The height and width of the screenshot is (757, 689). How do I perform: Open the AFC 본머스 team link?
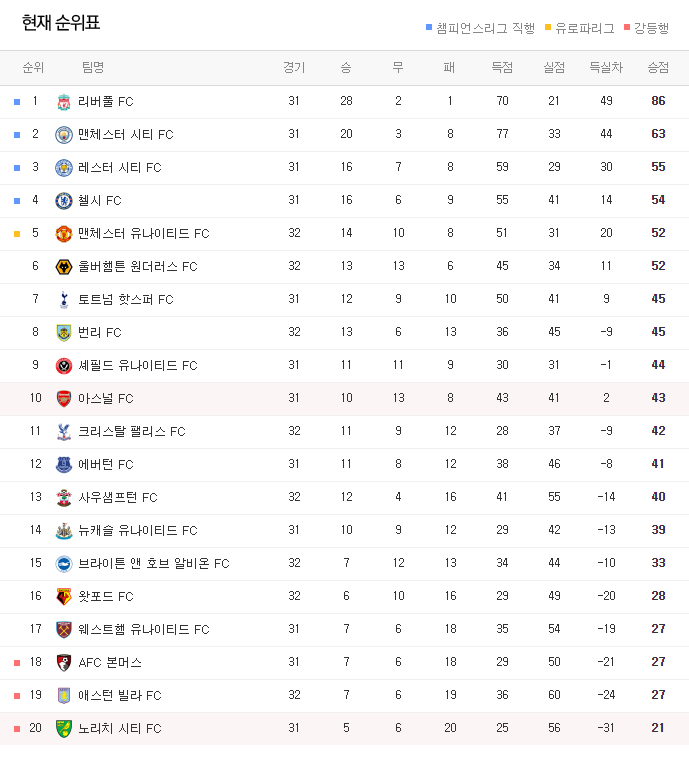click(x=110, y=662)
